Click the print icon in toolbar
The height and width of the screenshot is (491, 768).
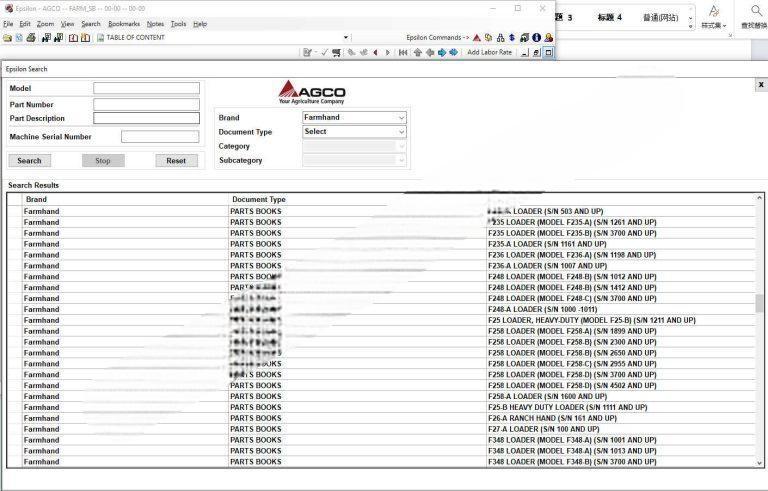(x=31, y=37)
